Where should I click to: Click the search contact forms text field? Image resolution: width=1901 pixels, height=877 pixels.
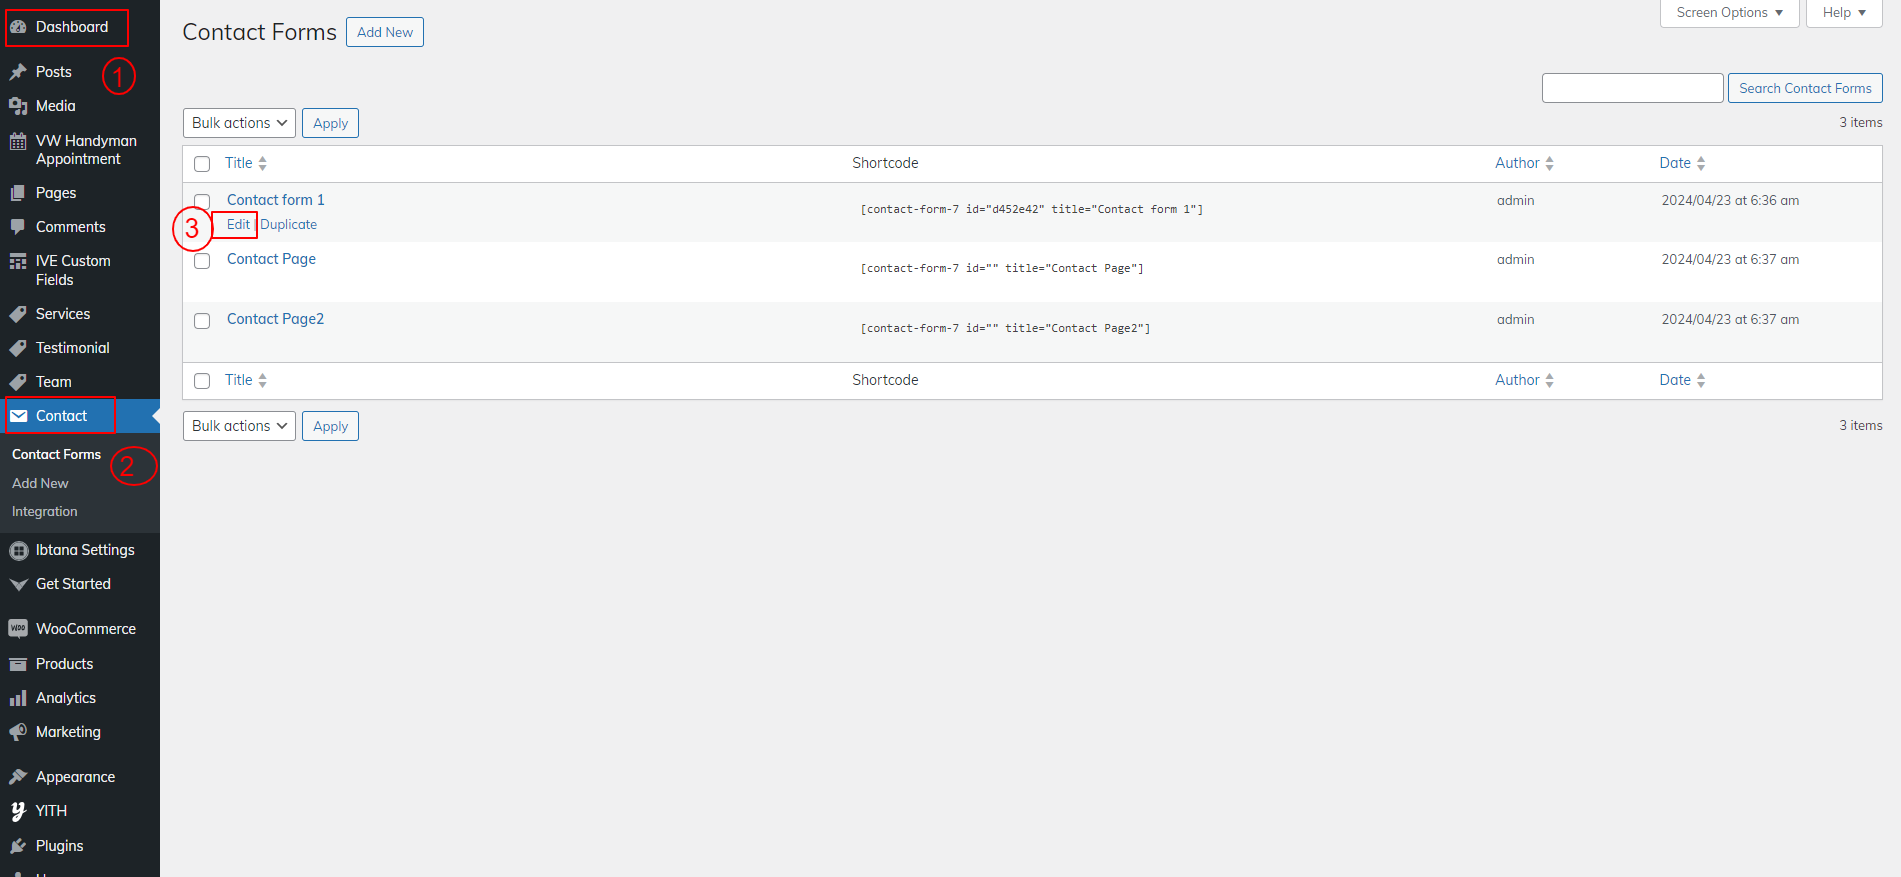coord(1632,88)
